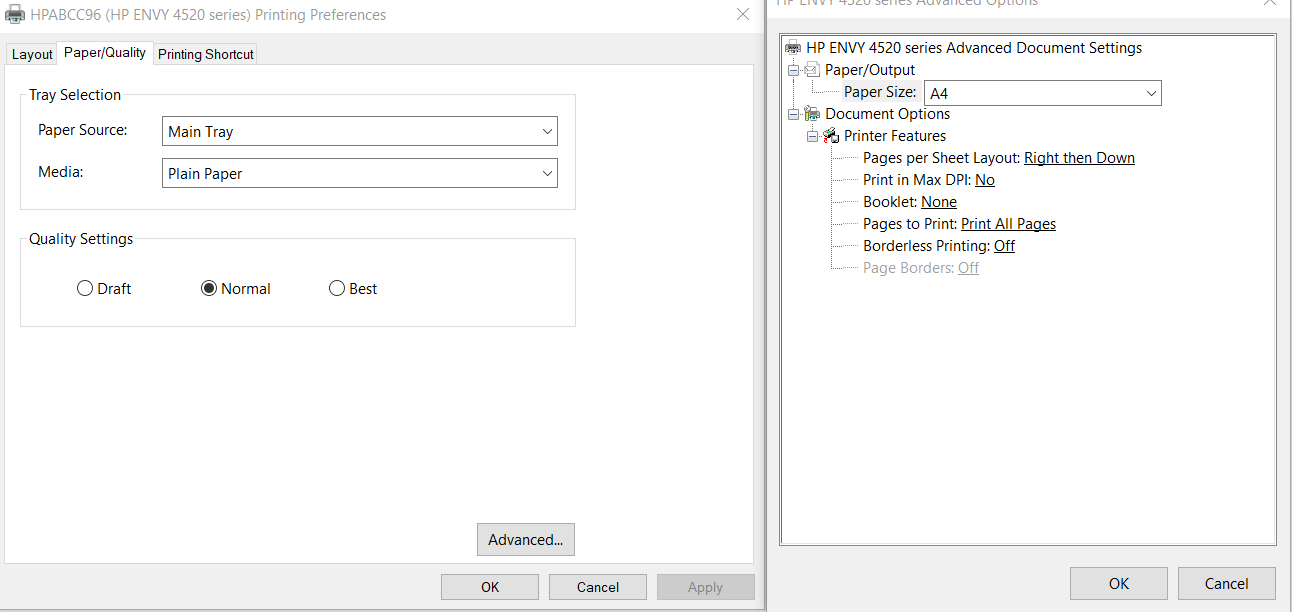Click the Document Options icon

click(x=812, y=114)
